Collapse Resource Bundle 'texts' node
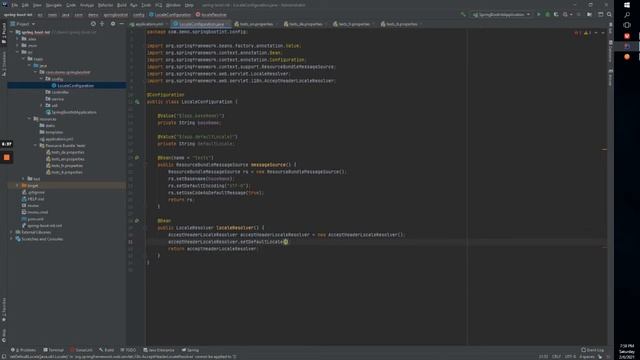This screenshot has width=640, height=360. click(x=36, y=145)
